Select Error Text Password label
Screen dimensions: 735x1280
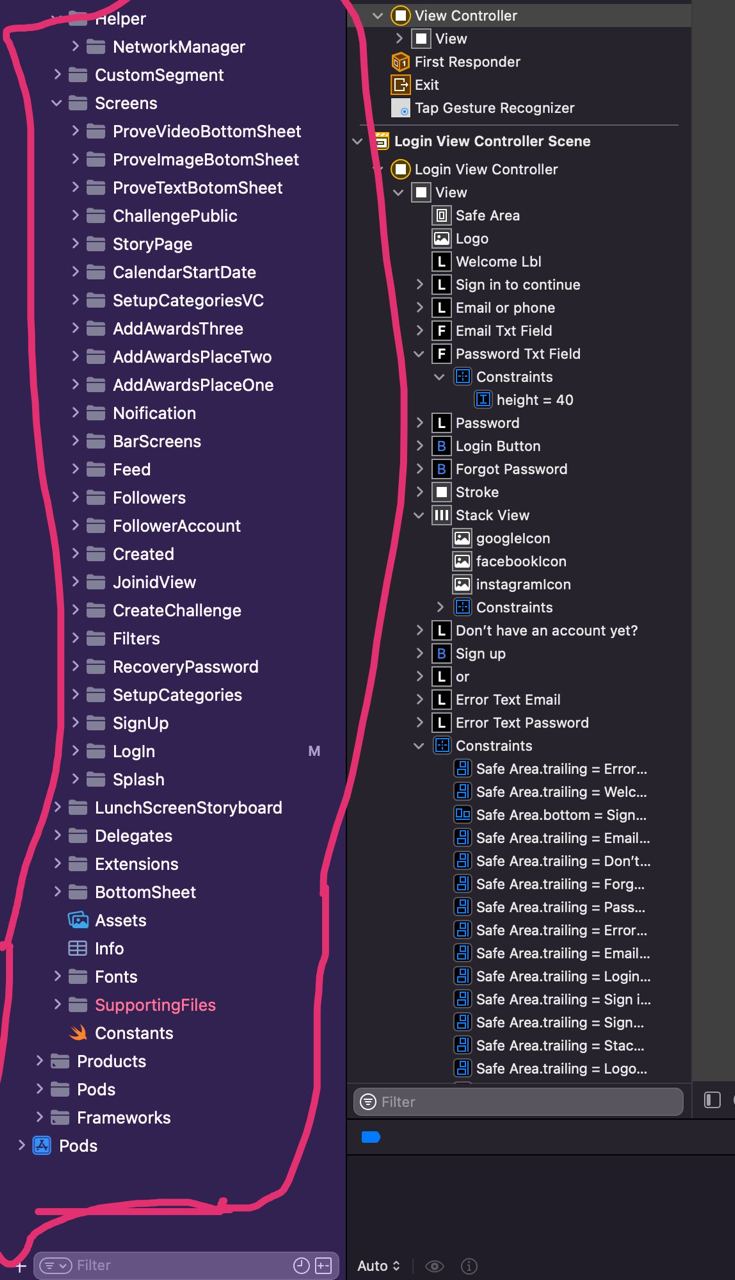[x=522, y=722]
